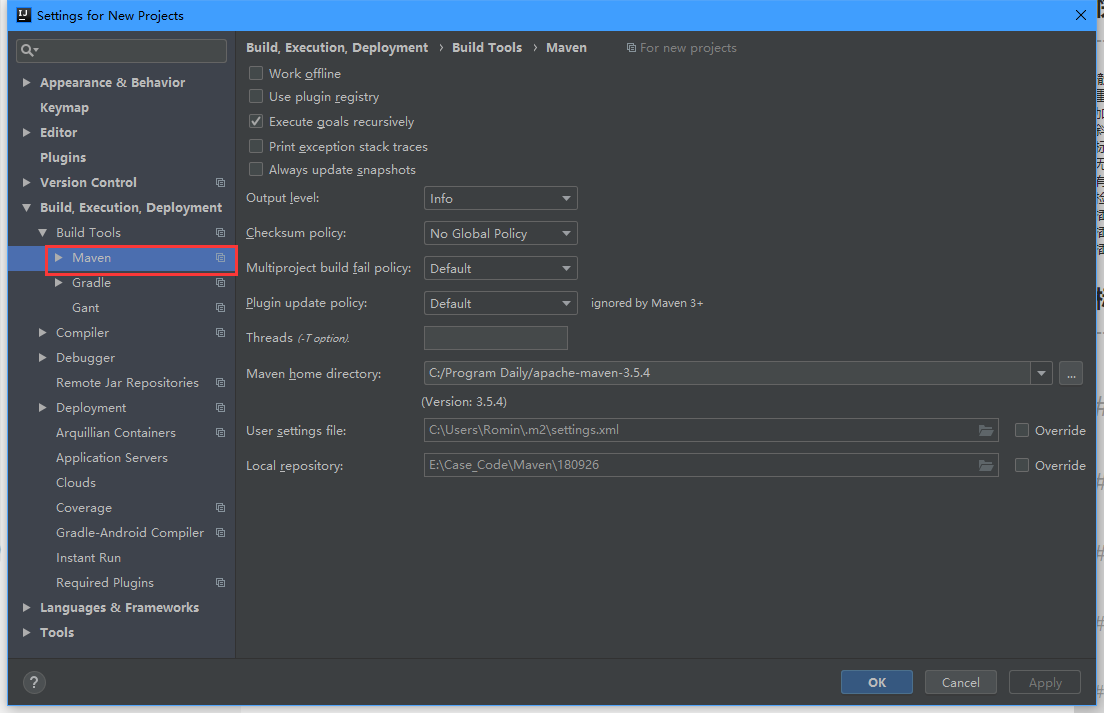The height and width of the screenshot is (713, 1104).
Task: Click the project-level icon beside Deployment
Action: [x=220, y=408]
